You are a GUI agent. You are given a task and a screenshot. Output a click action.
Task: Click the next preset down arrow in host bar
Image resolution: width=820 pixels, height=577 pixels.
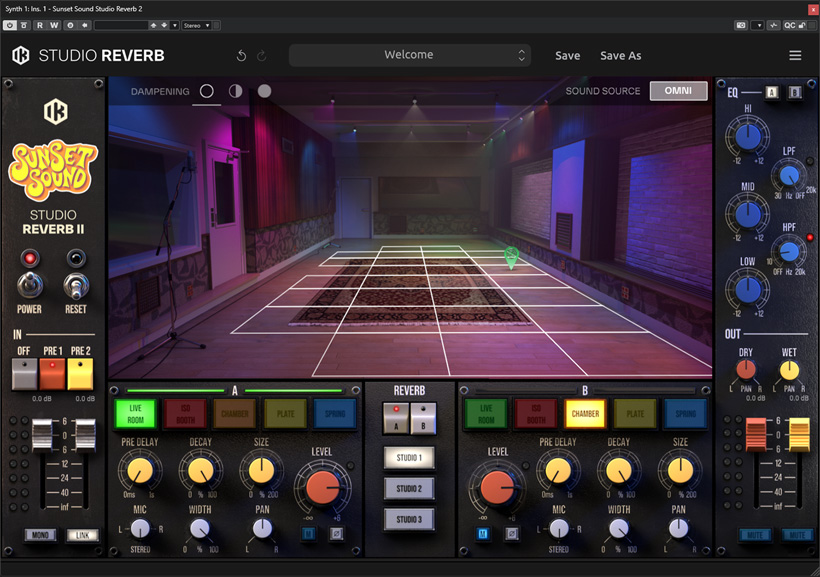click(164, 25)
